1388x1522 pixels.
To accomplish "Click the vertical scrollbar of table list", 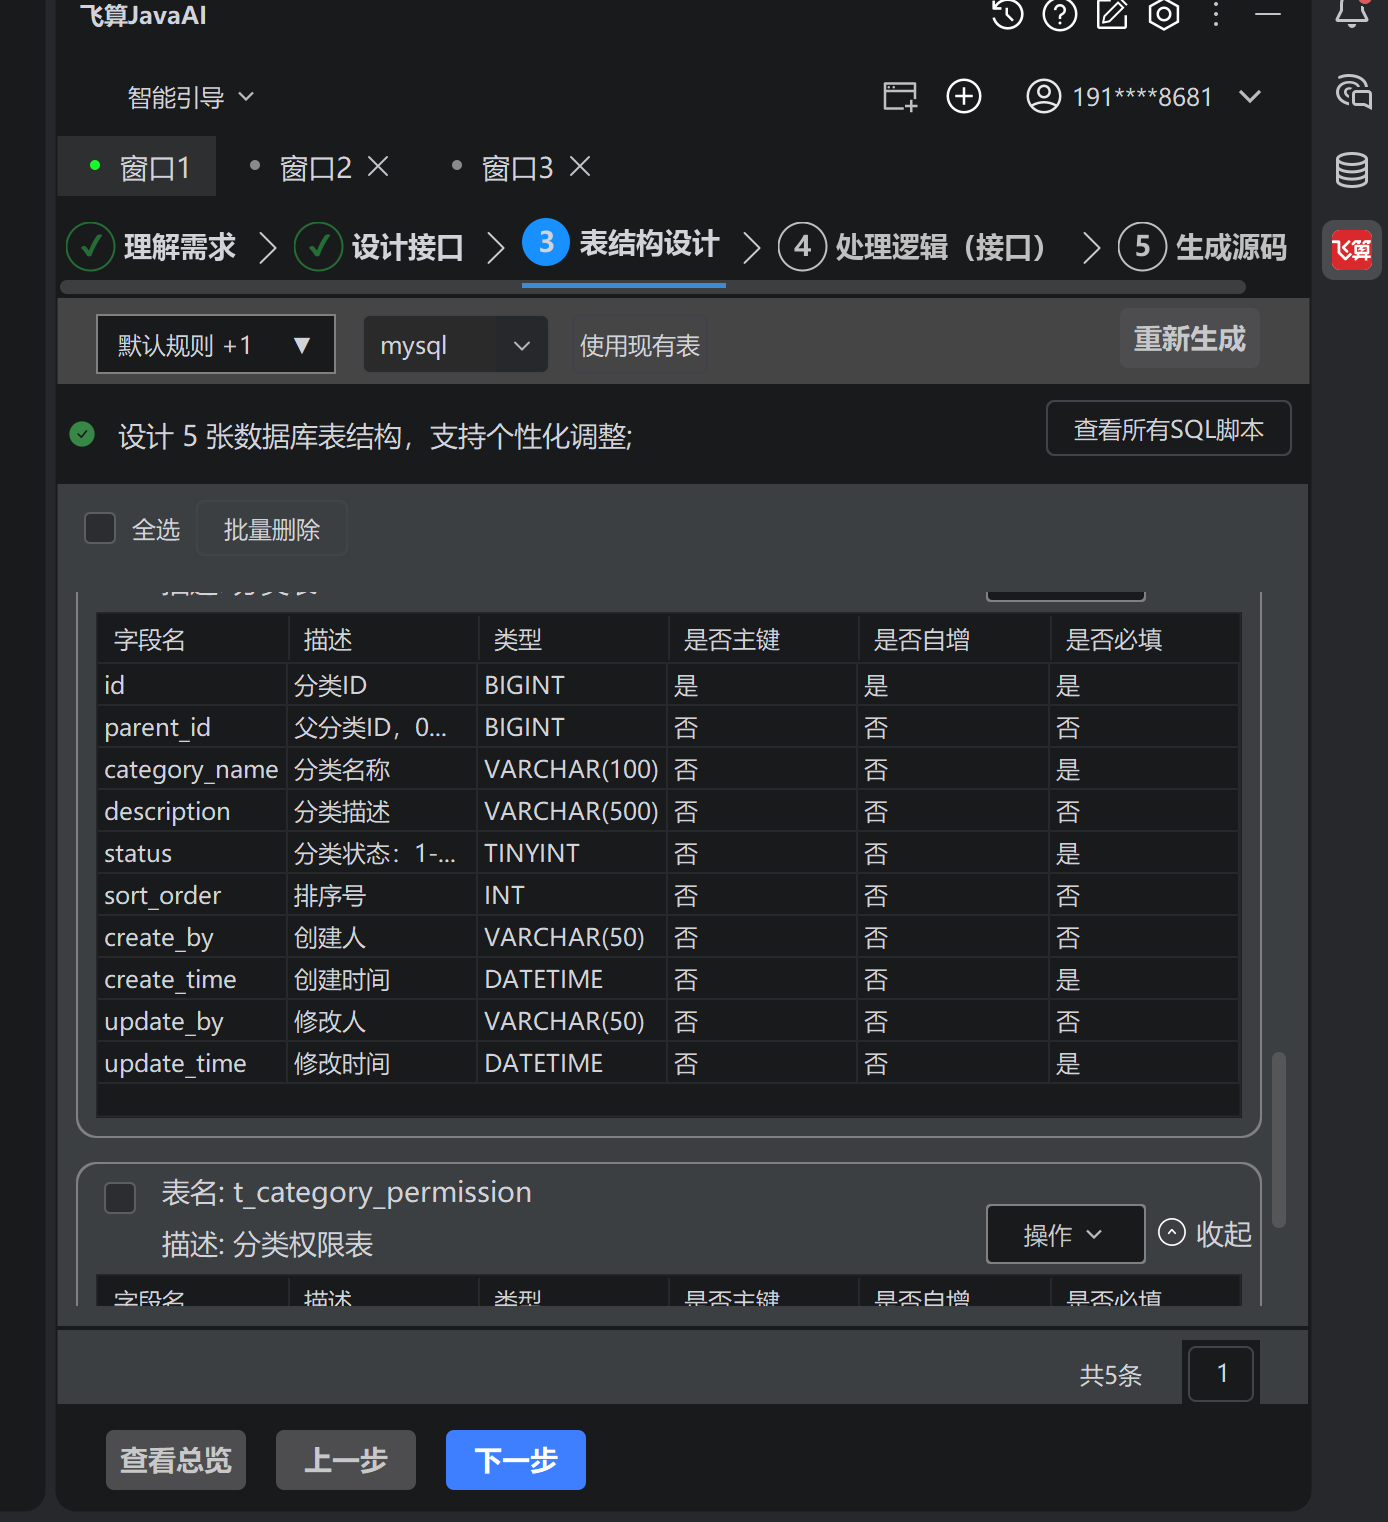I will [x=1278, y=1139].
